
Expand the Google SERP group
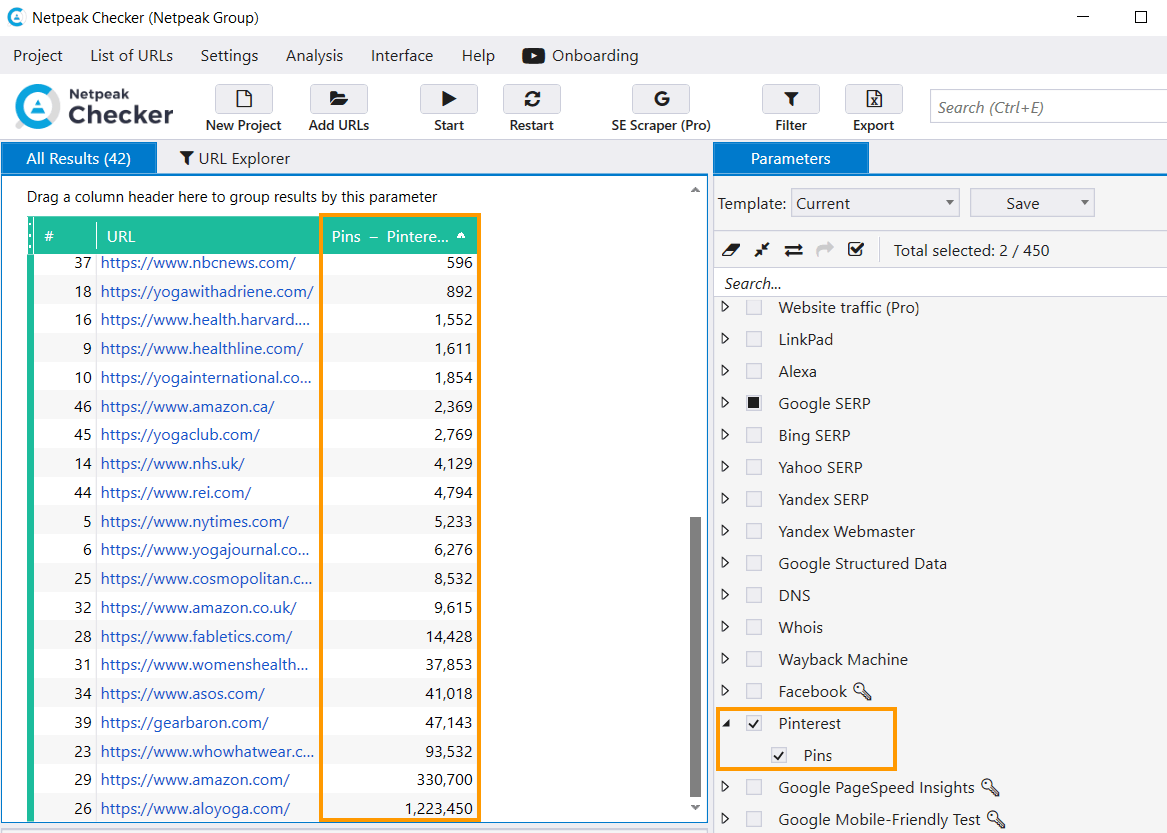(726, 403)
